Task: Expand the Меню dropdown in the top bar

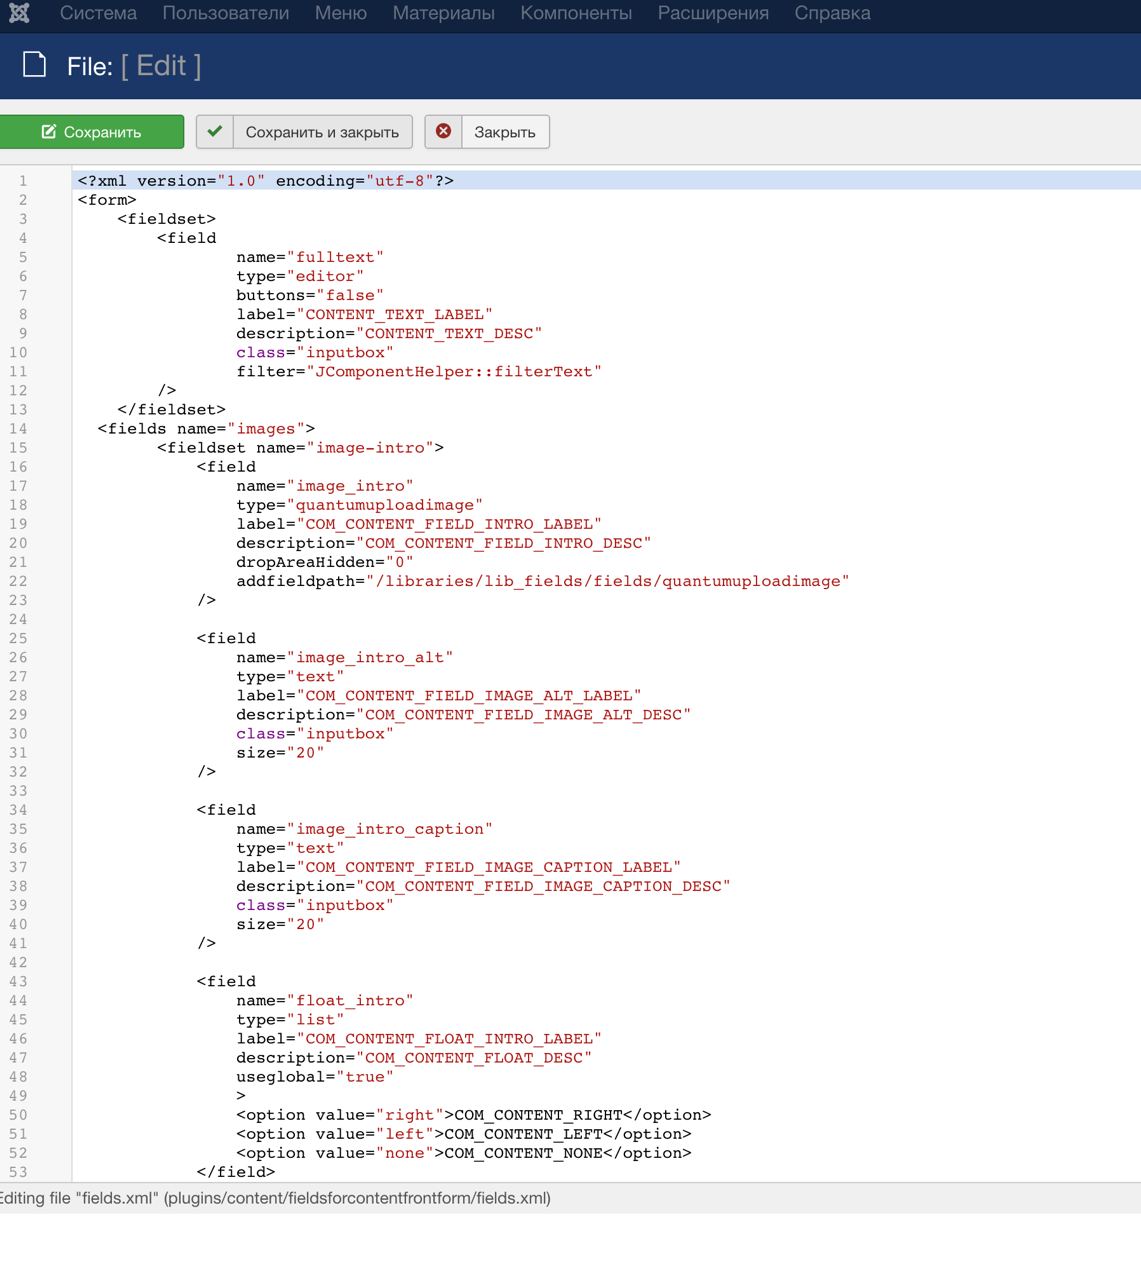Action: pos(340,13)
